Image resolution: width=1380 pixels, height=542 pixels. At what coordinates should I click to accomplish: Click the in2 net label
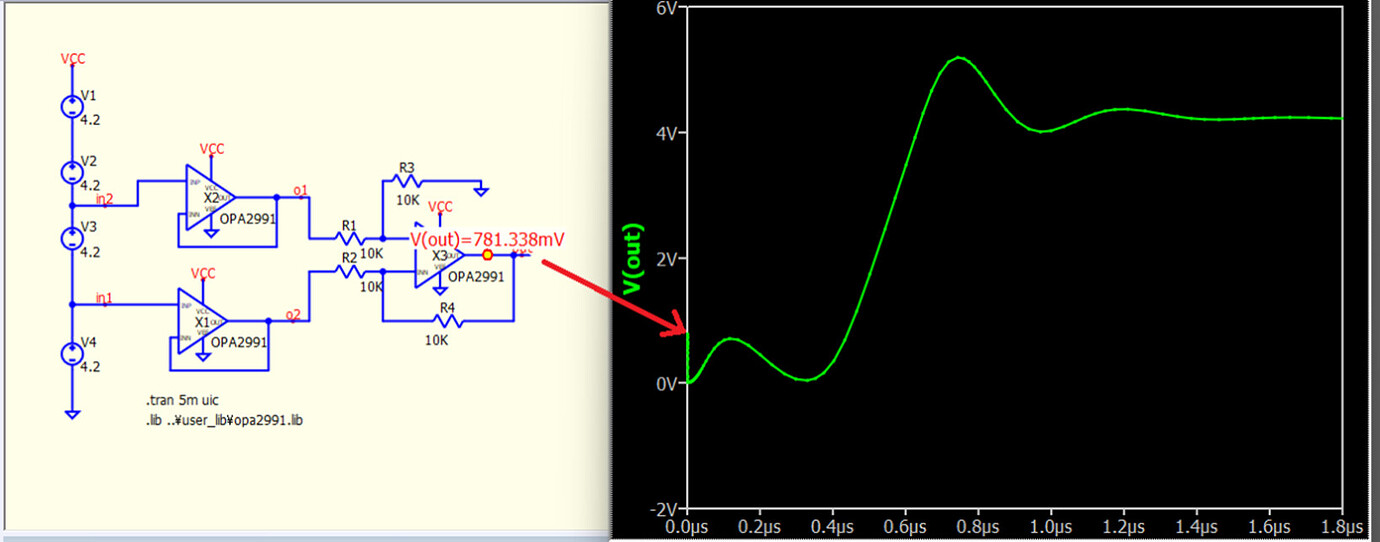pos(104,199)
